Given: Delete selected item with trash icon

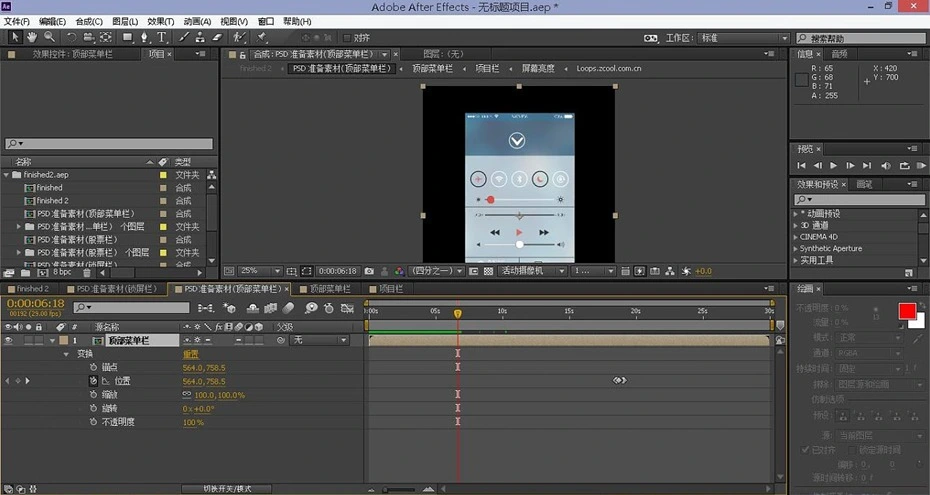Looking at the screenshot, I should (87, 273).
